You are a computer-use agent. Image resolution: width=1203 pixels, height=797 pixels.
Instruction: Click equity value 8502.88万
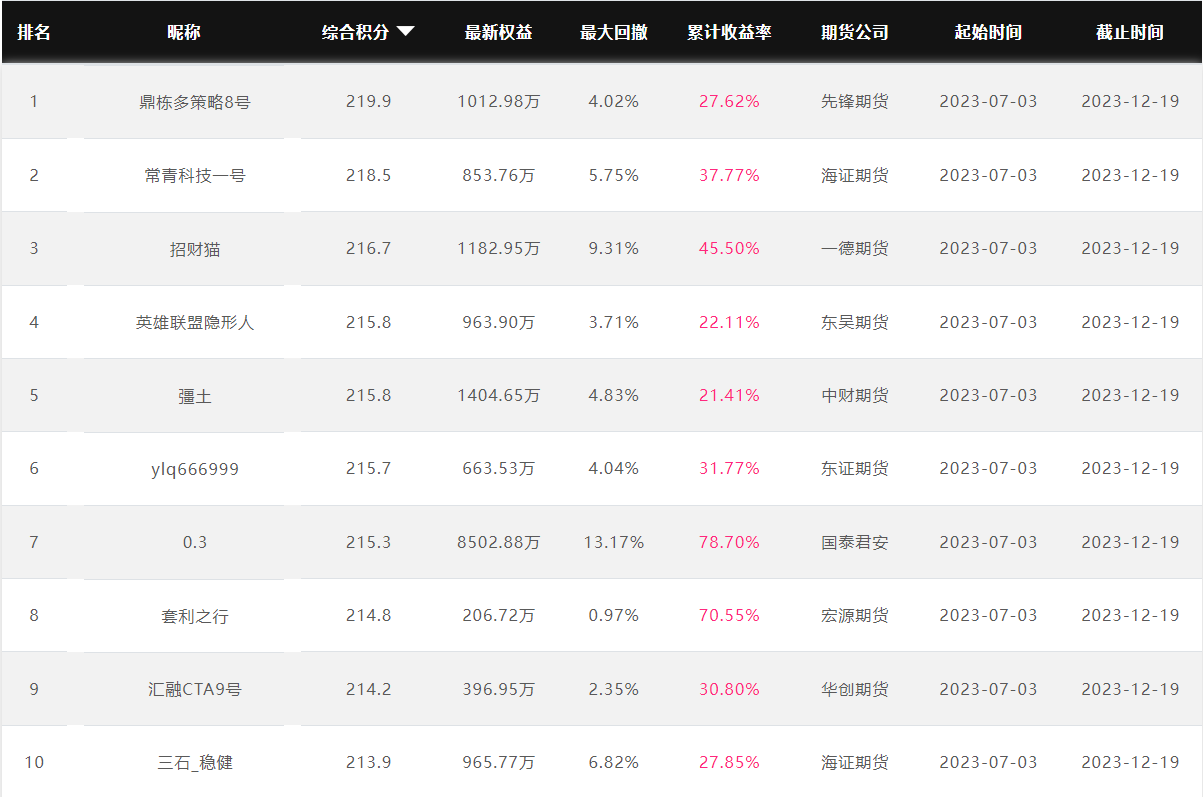click(x=499, y=542)
